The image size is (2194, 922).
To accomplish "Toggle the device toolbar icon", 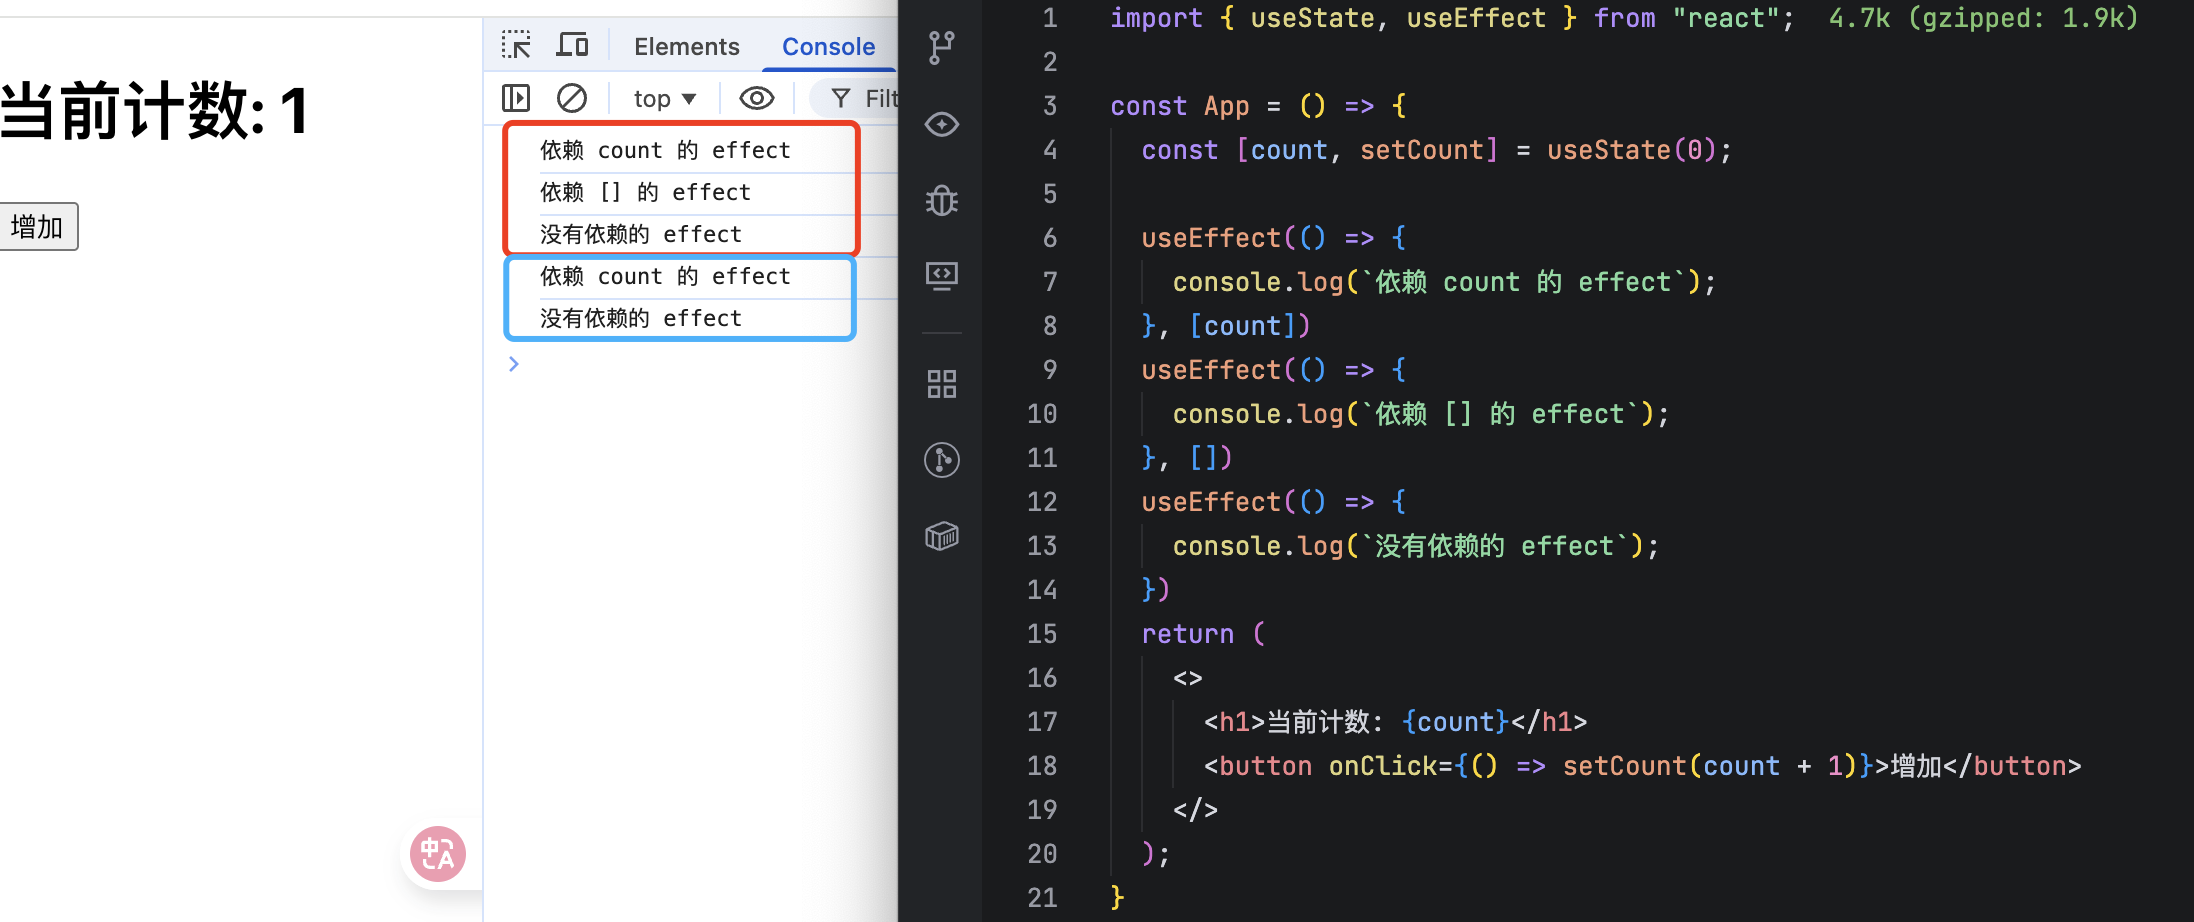I will (x=572, y=46).
